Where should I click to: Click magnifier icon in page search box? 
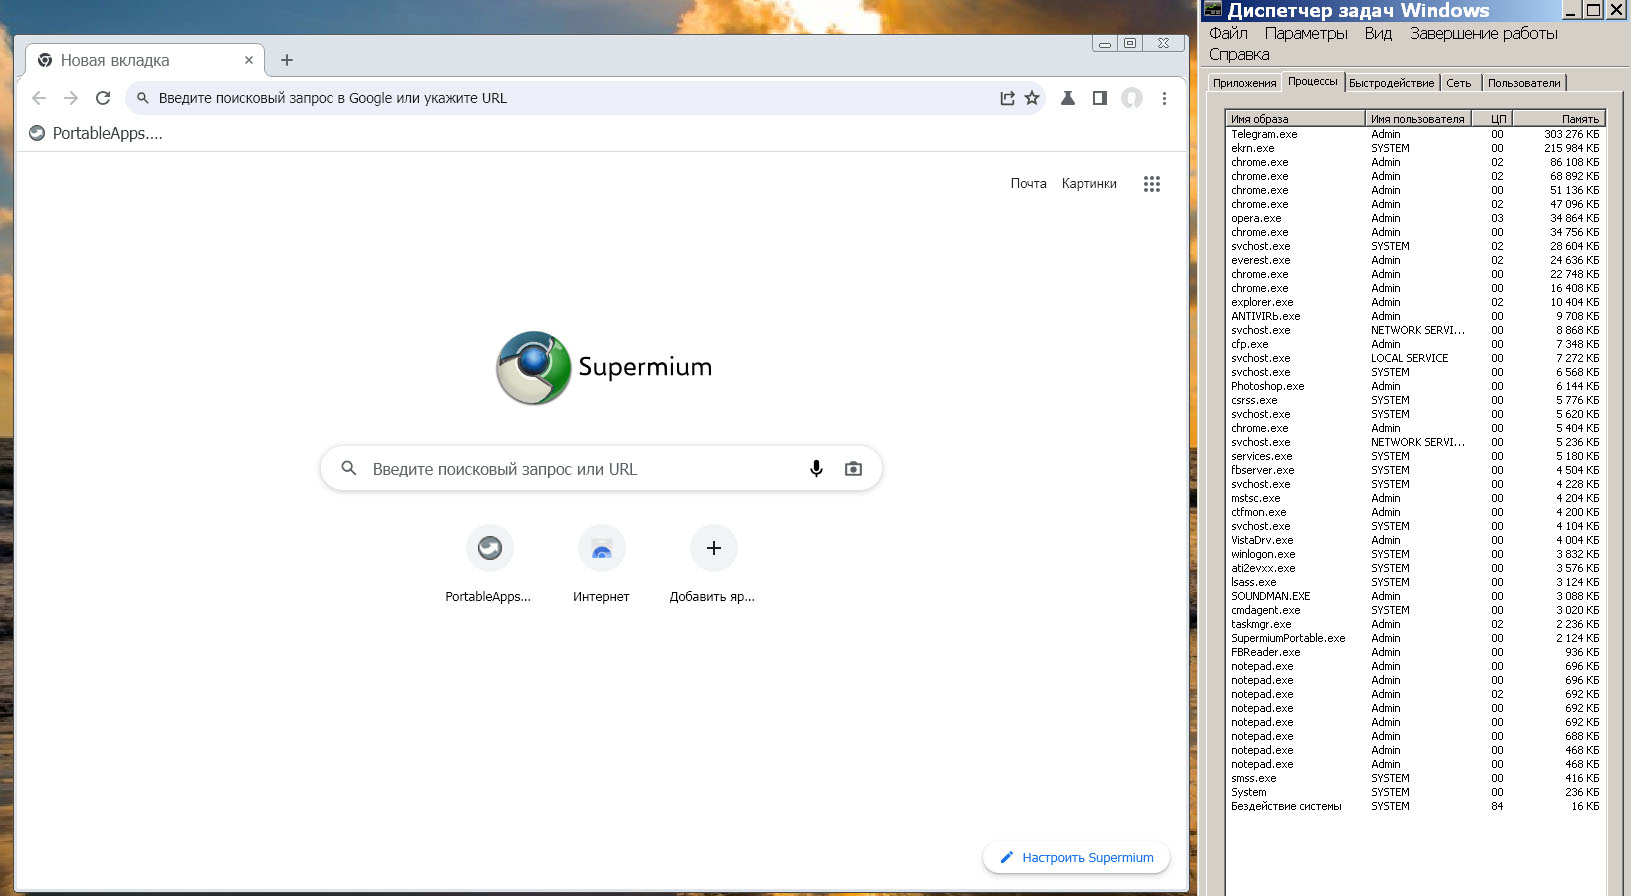(349, 468)
